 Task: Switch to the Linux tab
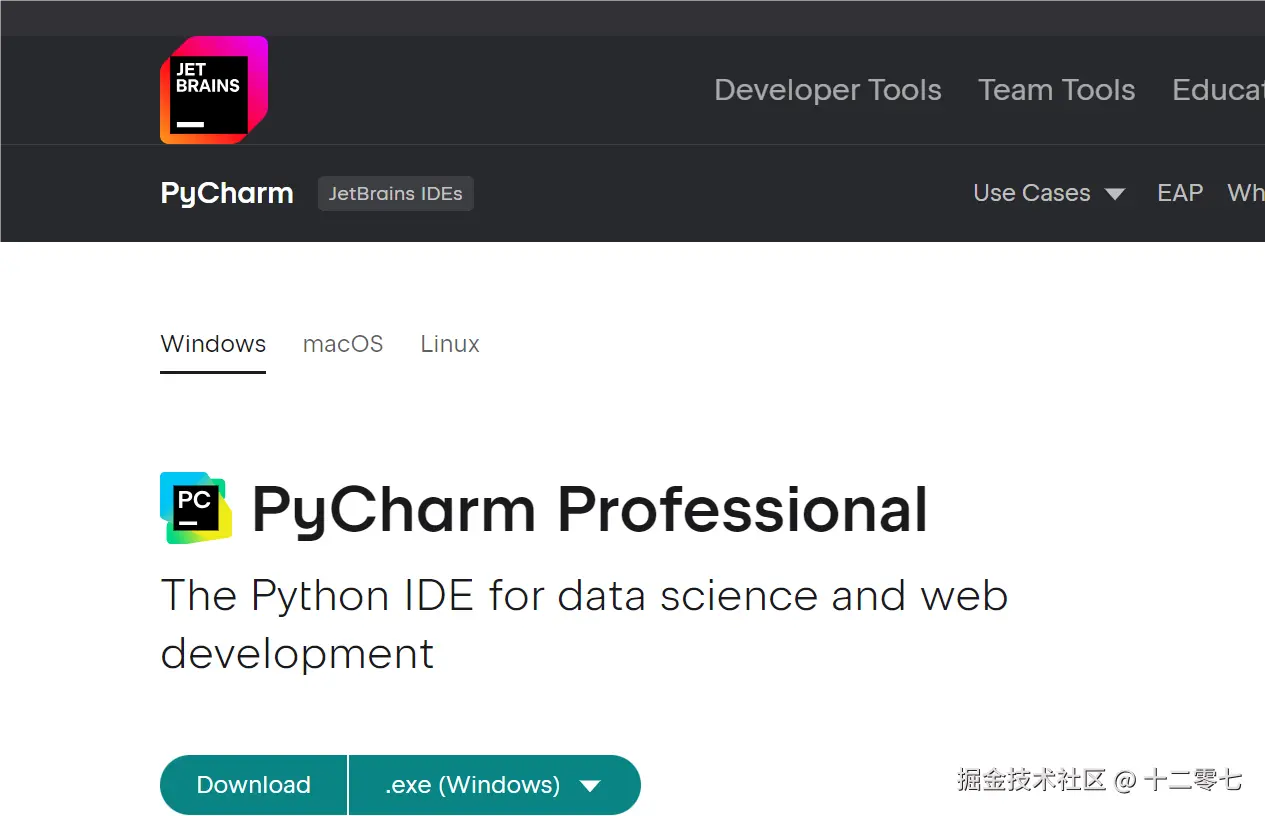(x=450, y=344)
